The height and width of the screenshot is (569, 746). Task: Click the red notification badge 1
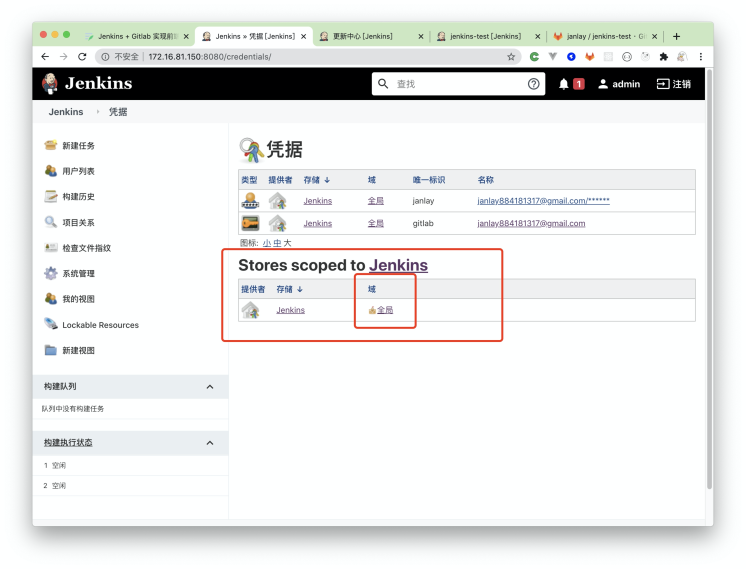tap(579, 84)
